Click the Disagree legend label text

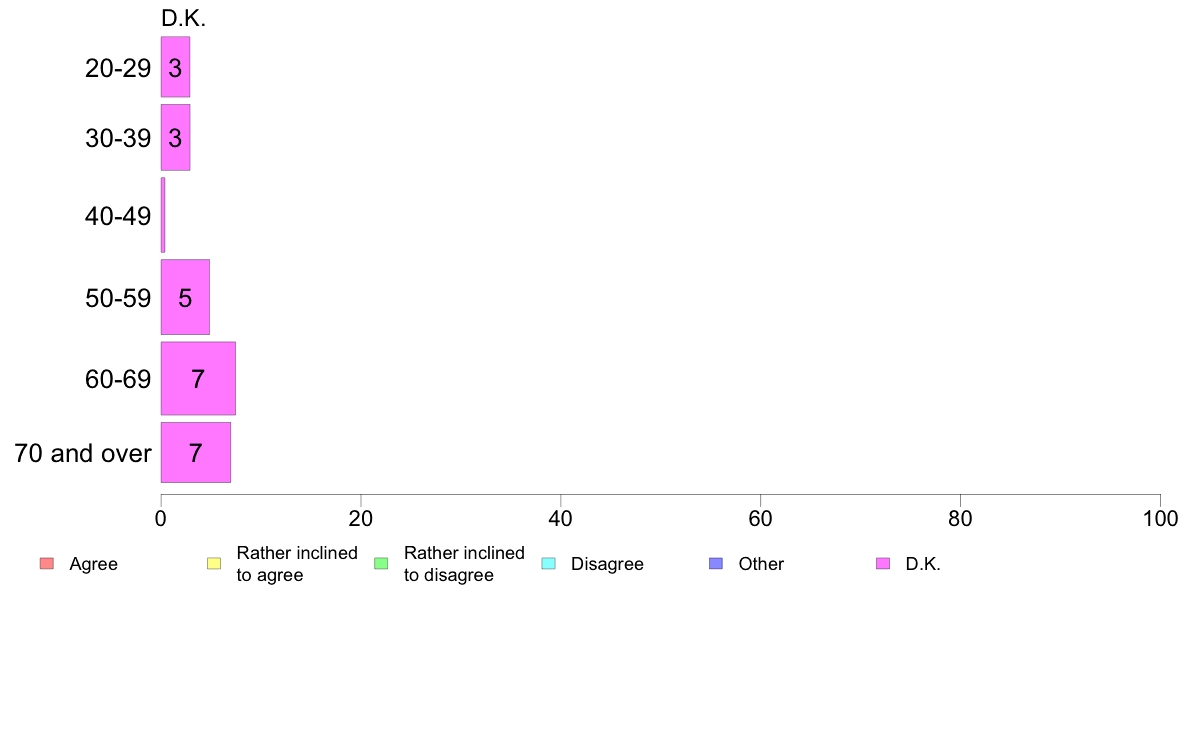tap(607, 564)
